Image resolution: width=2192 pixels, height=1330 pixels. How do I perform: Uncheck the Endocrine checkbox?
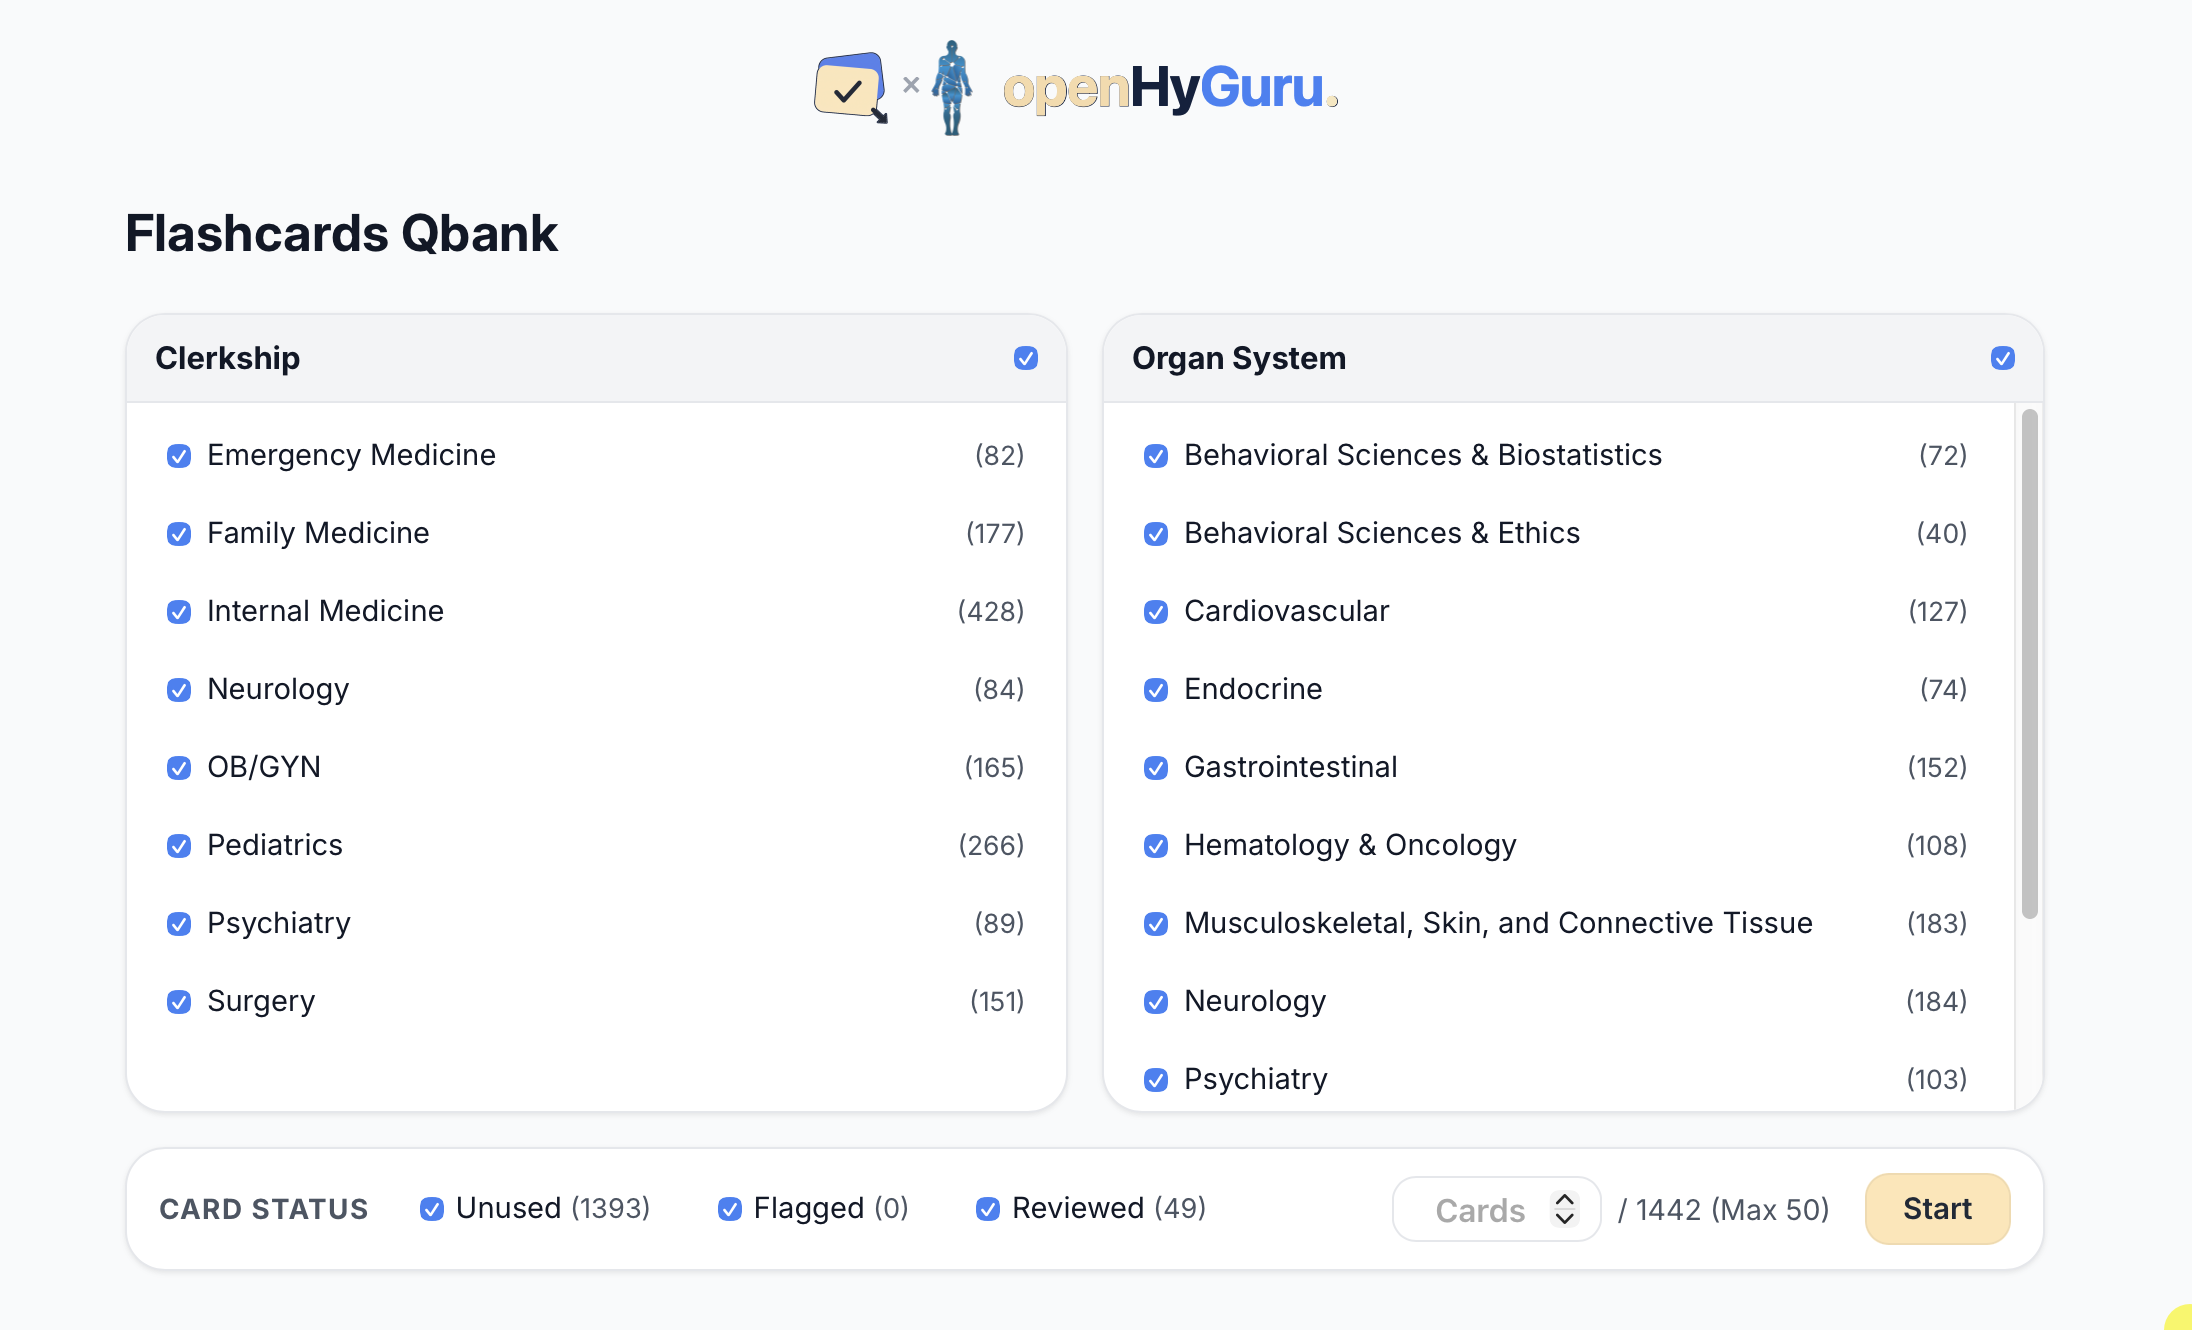click(x=1156, y=690)
